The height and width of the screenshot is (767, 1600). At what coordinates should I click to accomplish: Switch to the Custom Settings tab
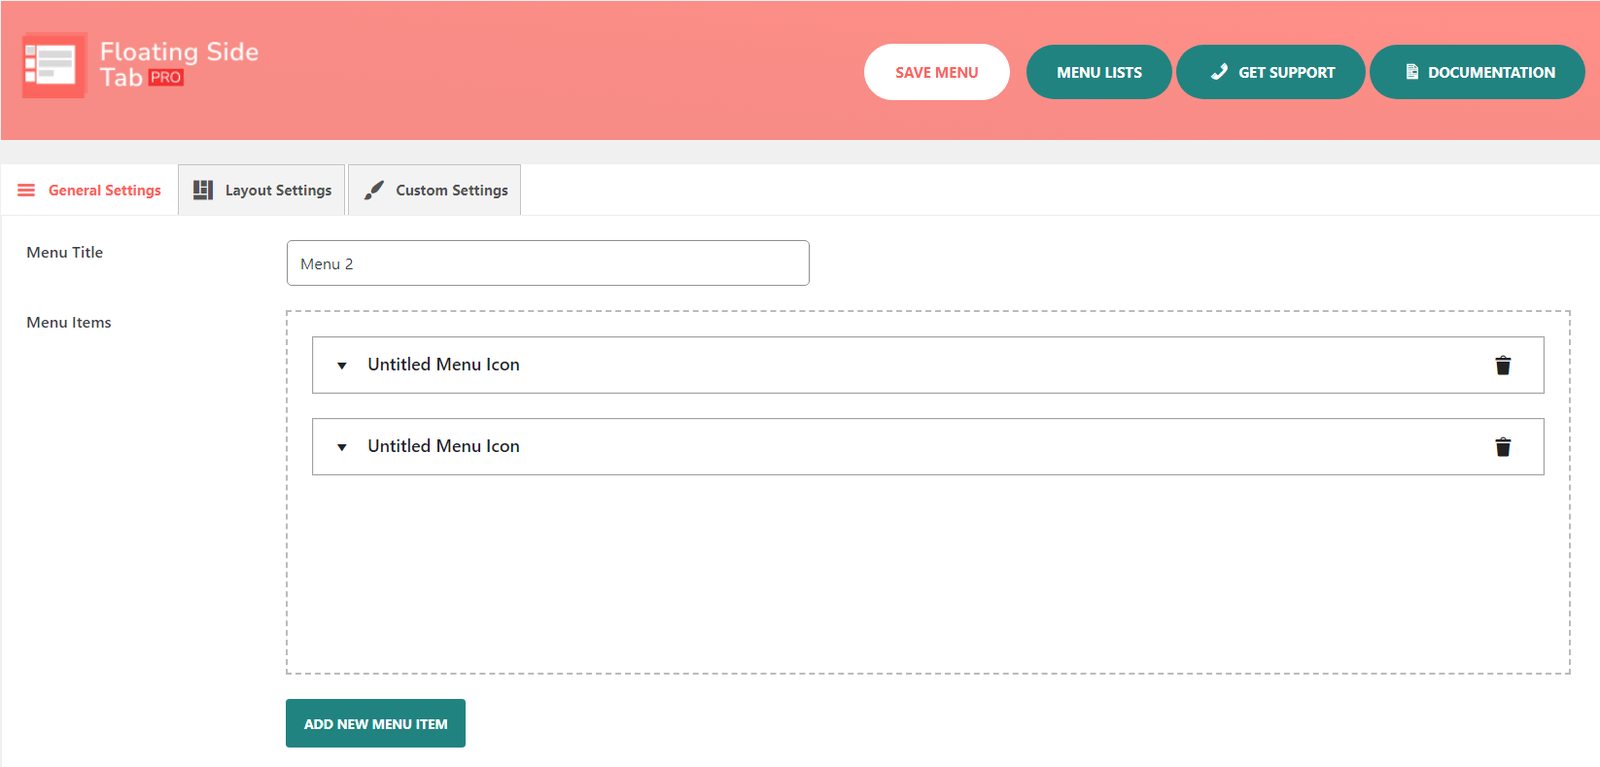pos(451,190)
